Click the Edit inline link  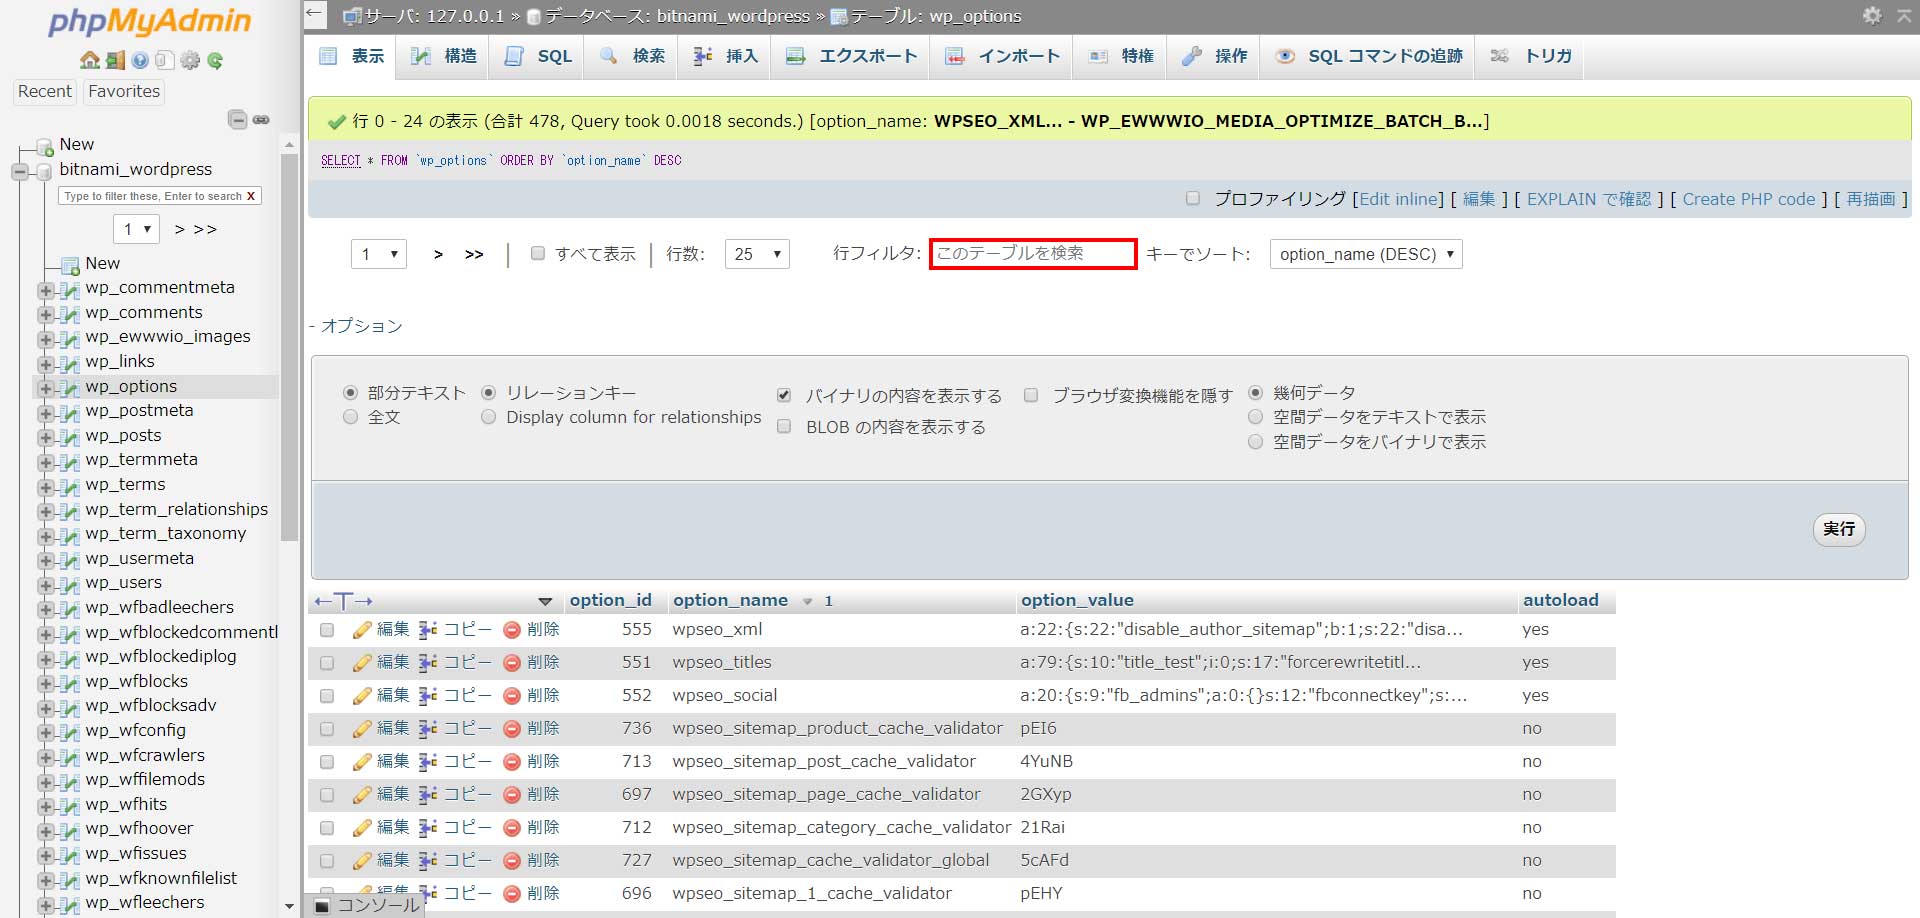[1400, 199]
